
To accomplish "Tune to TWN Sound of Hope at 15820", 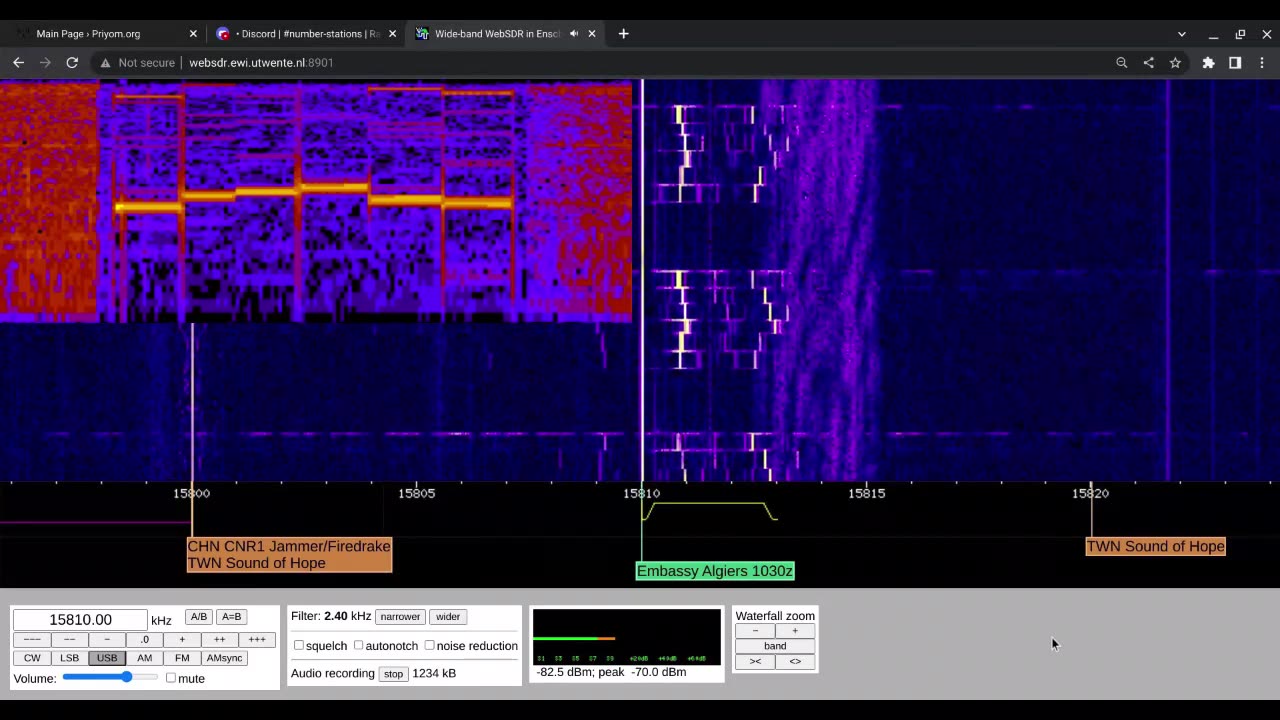I will [1155, 546].
